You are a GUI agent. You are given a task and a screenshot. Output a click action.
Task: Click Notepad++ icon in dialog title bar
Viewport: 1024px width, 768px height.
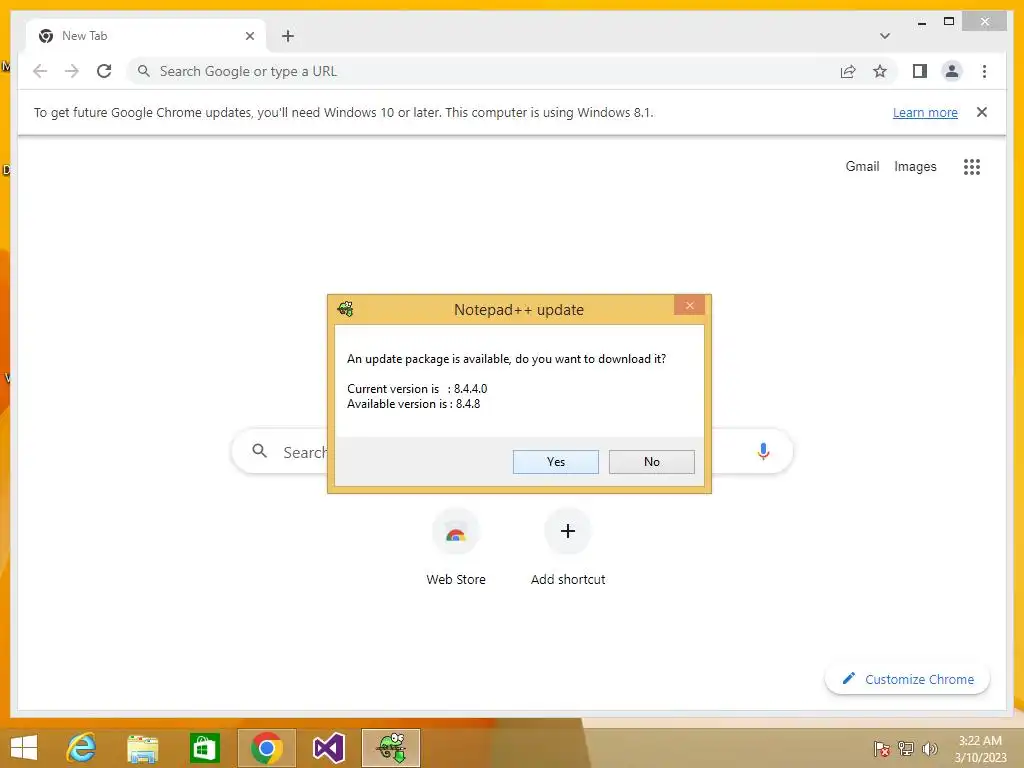point(345,309)
